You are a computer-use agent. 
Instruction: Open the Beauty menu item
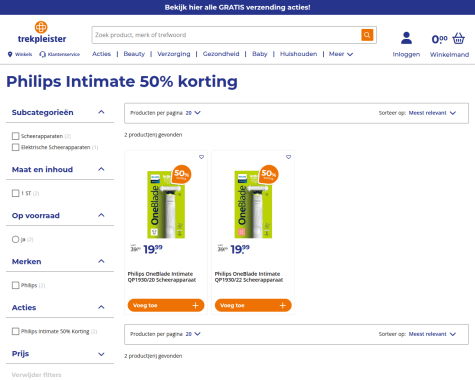pyautogui.click(x=134, y=54)
